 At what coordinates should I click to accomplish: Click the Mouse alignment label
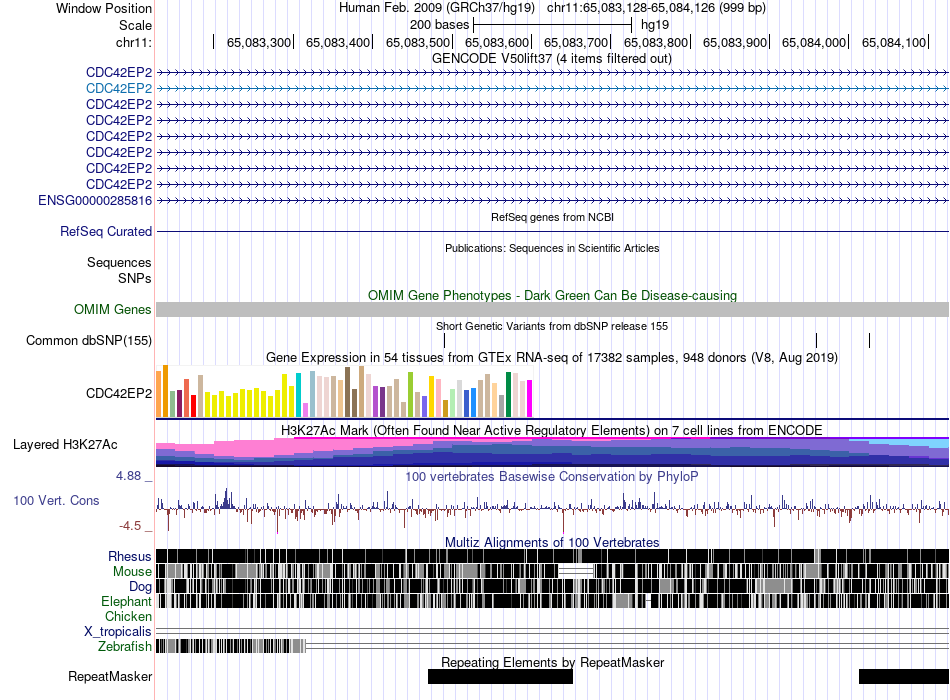pos(132,572)
